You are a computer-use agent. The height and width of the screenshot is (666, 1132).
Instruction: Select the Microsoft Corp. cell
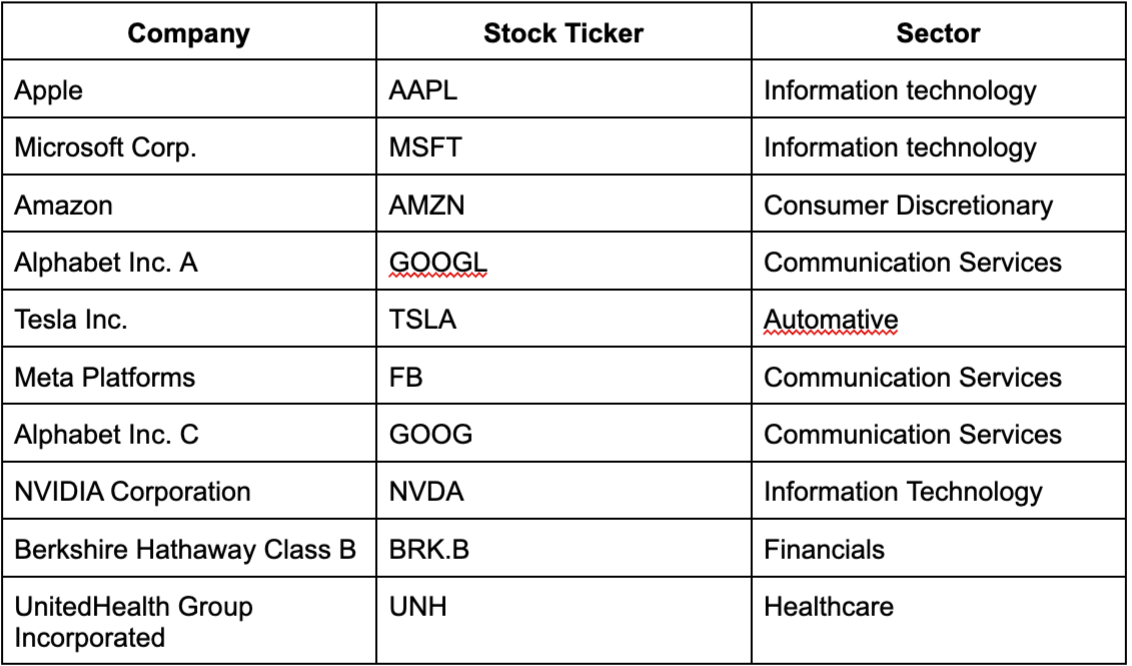[x=188, y=146]
